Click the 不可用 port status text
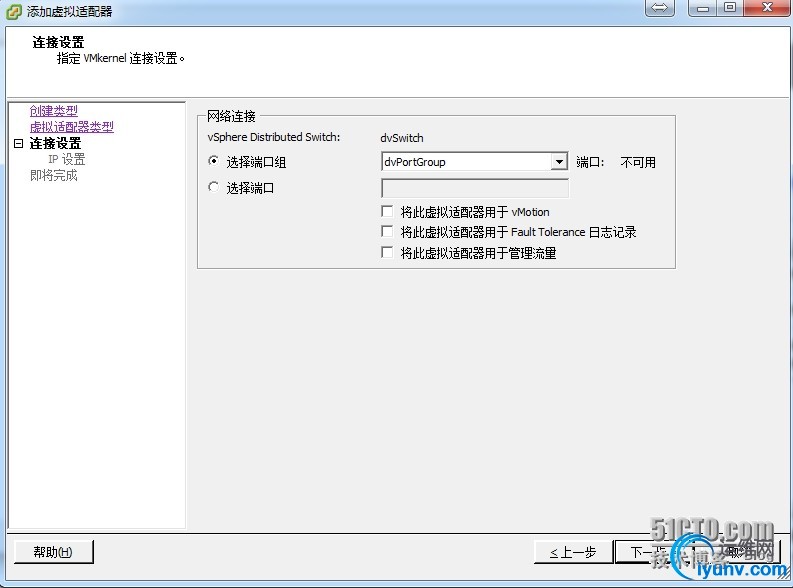The width and height of the screenshot is (793, 588). pyautogui.click(x=638, y=162)
